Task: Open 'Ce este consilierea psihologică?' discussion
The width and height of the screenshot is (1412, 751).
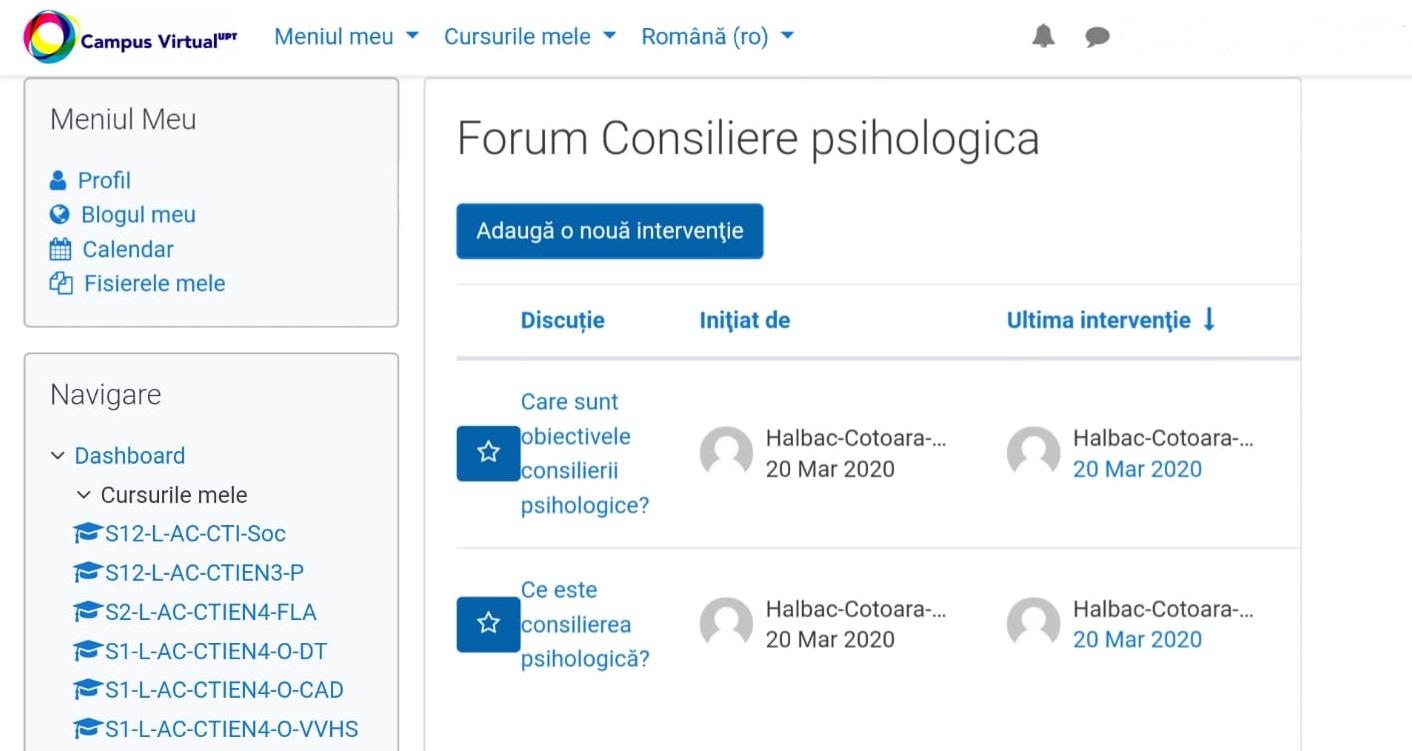Action: [x=584, y=624]
